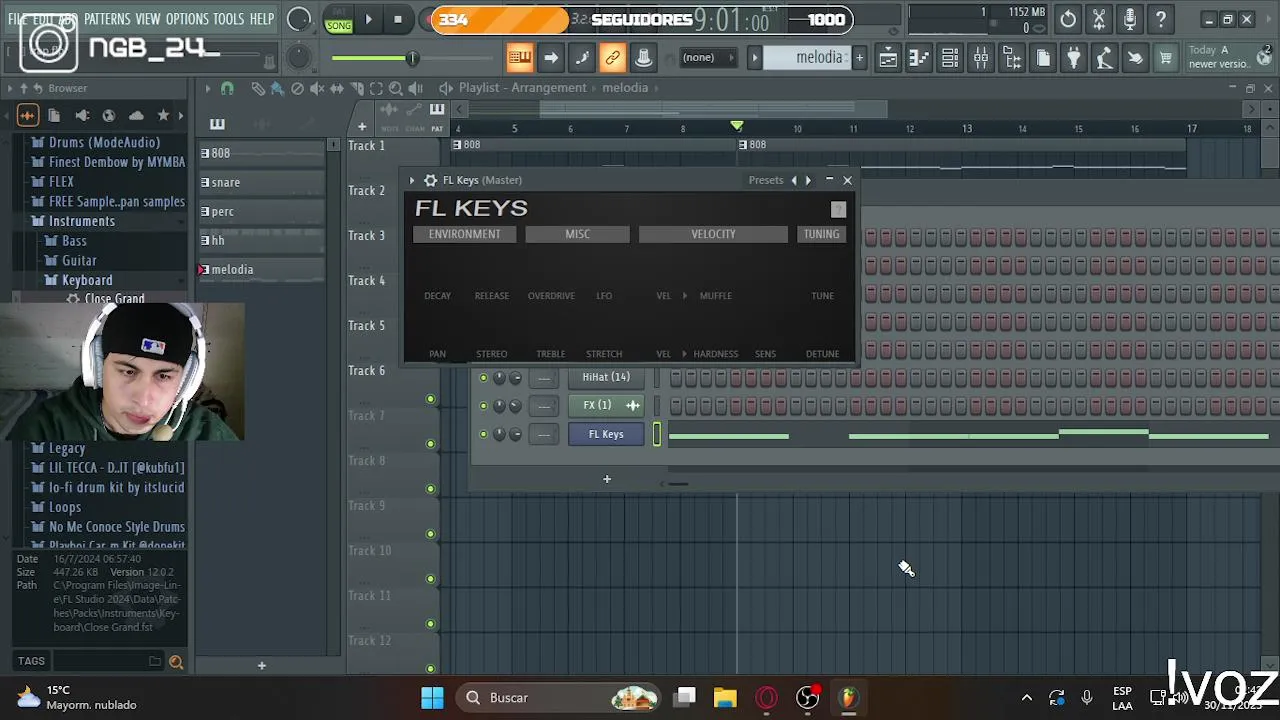Image resolution: width=1280 pixels, height=720 pixels.
Task: Click the FL Keys plugin gear settings icon
Action: tap(430, 180)
